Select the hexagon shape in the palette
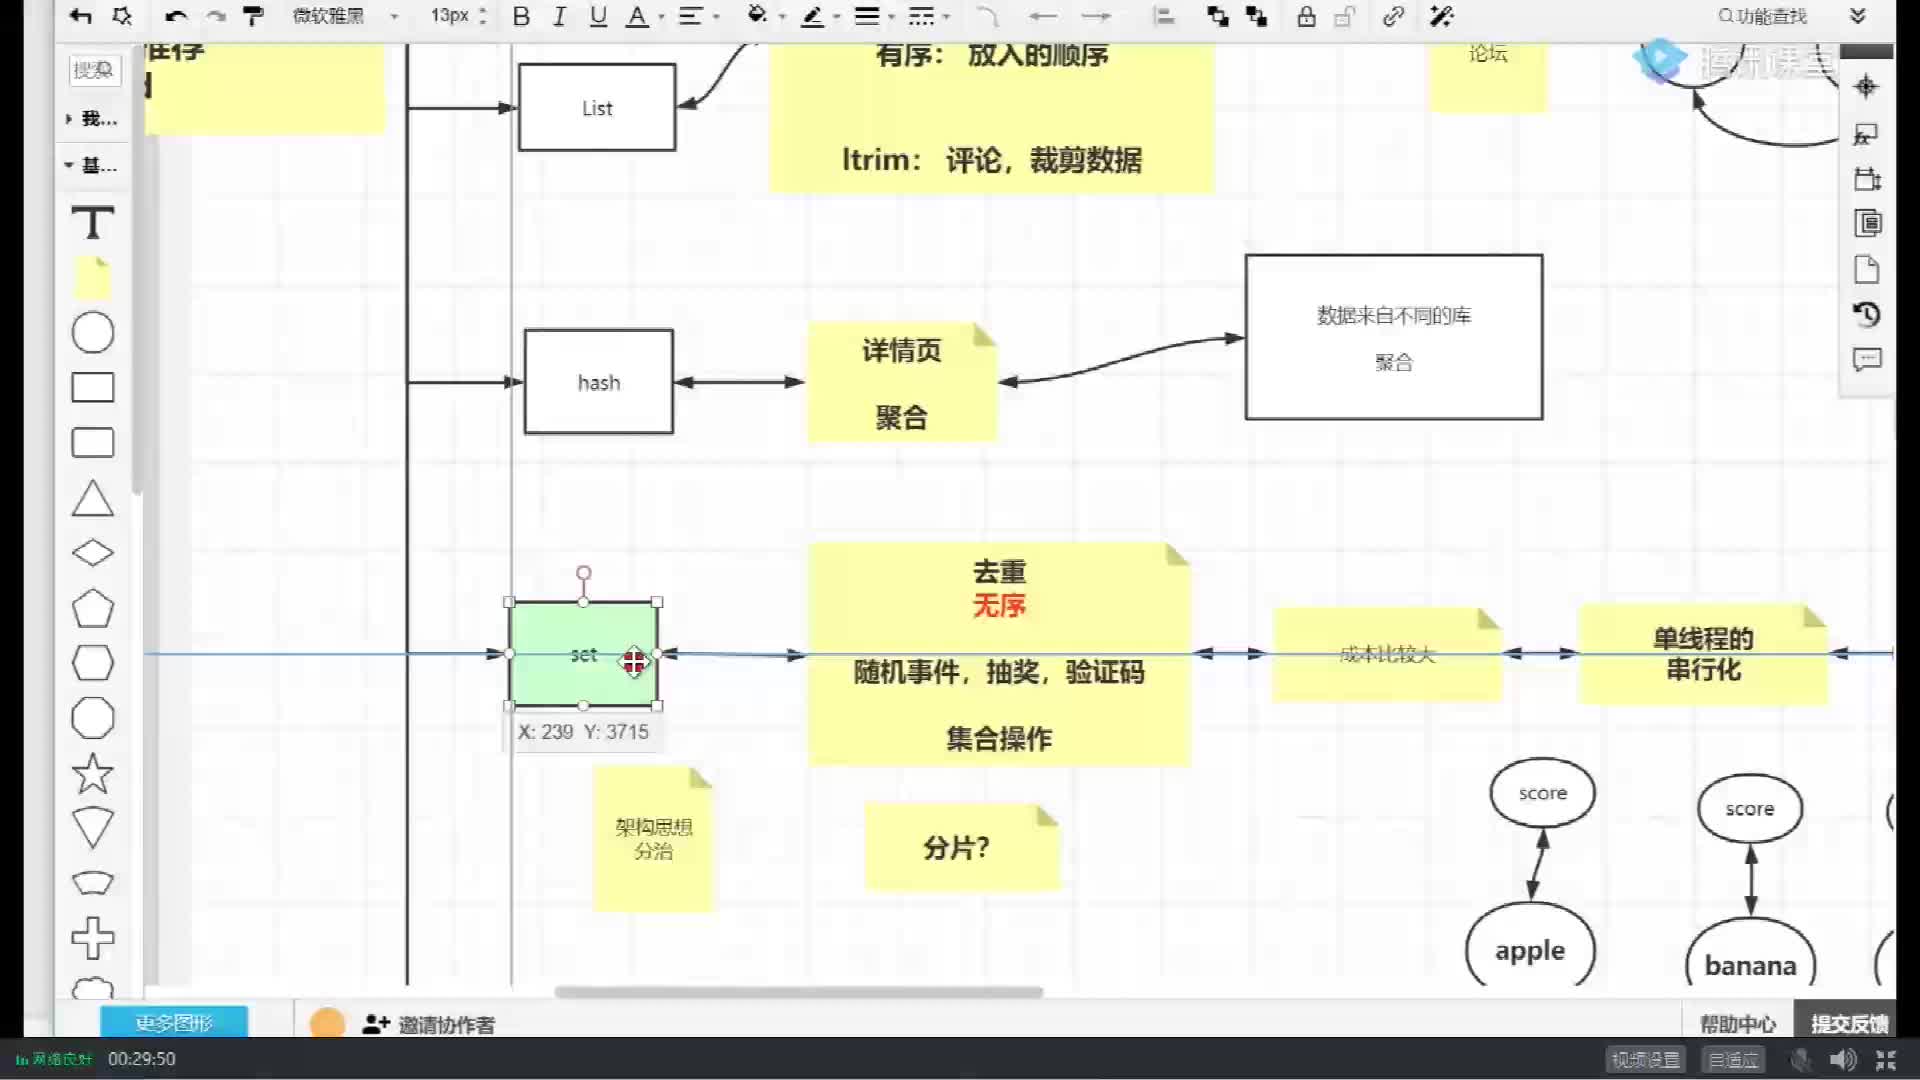Image resolution: width=1920 pixels, height=1080 pixels. coord(93,663)
